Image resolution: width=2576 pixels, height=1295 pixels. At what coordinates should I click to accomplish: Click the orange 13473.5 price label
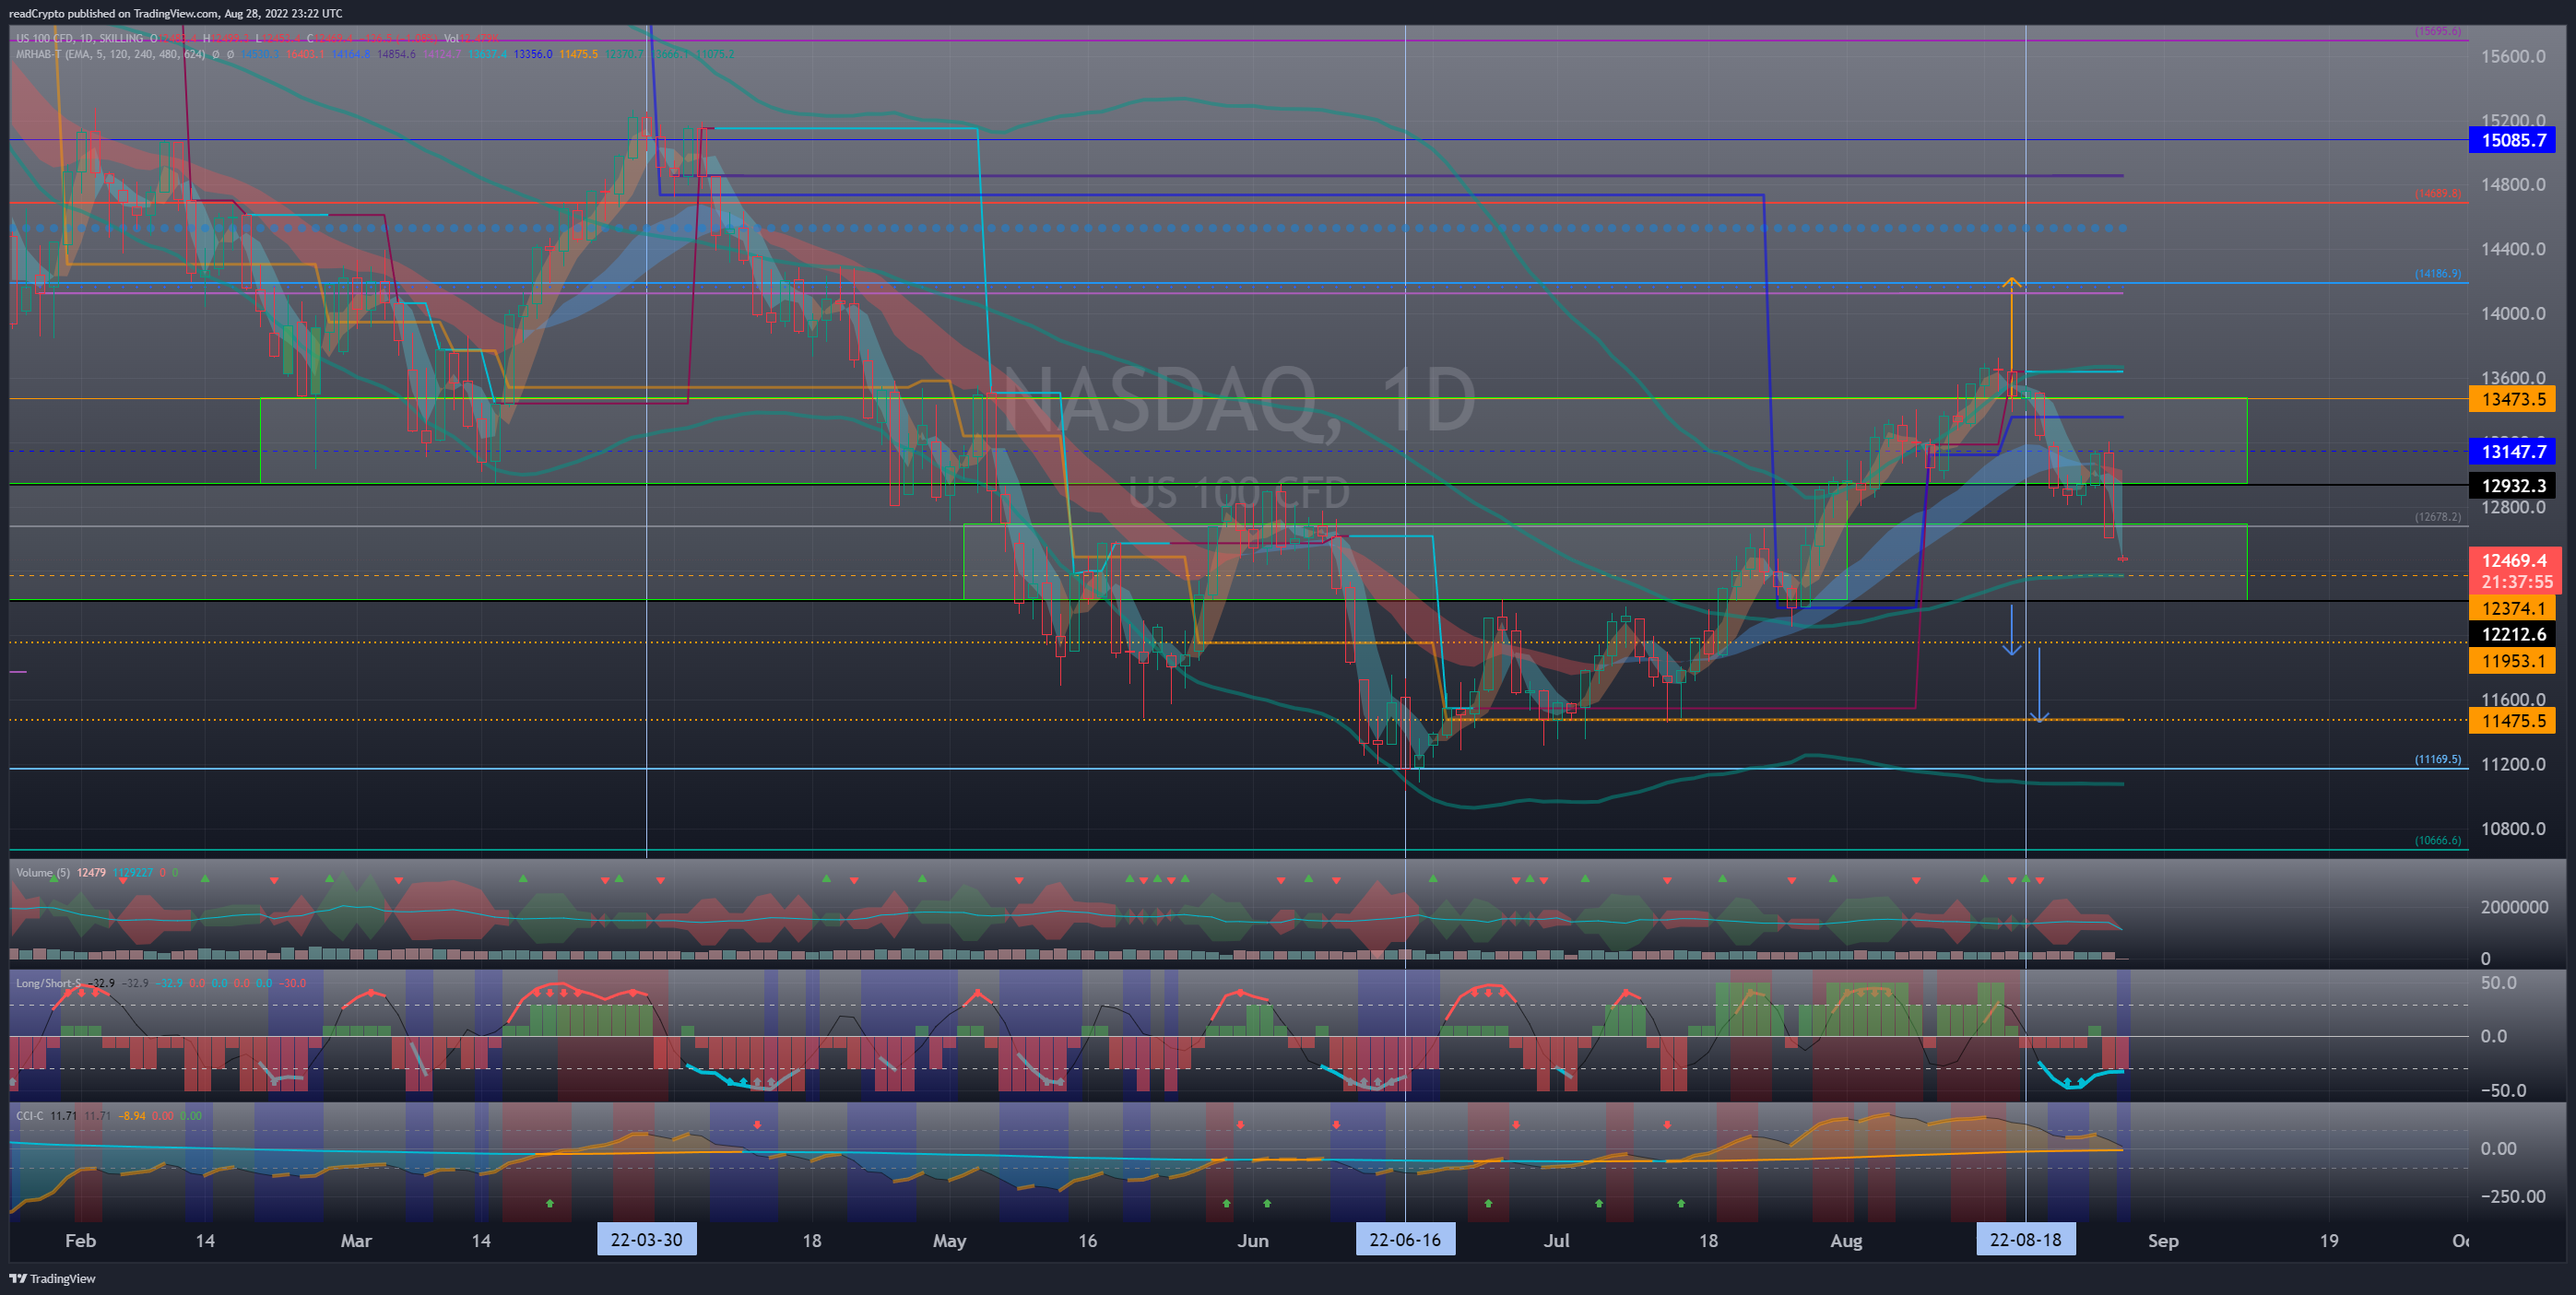(2512, 399)
